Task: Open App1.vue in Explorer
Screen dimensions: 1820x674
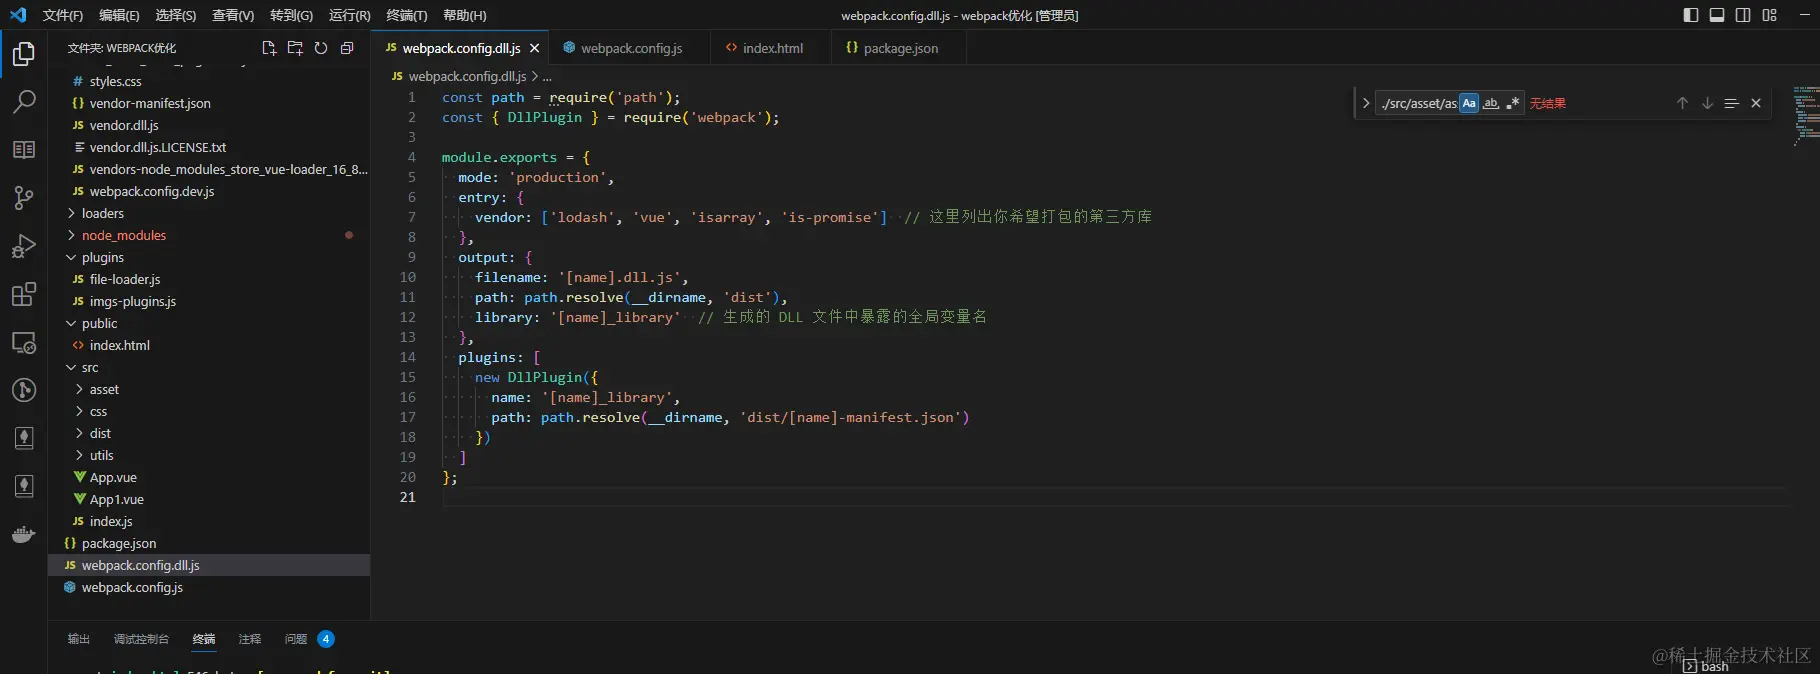Action: coord(209,499)
